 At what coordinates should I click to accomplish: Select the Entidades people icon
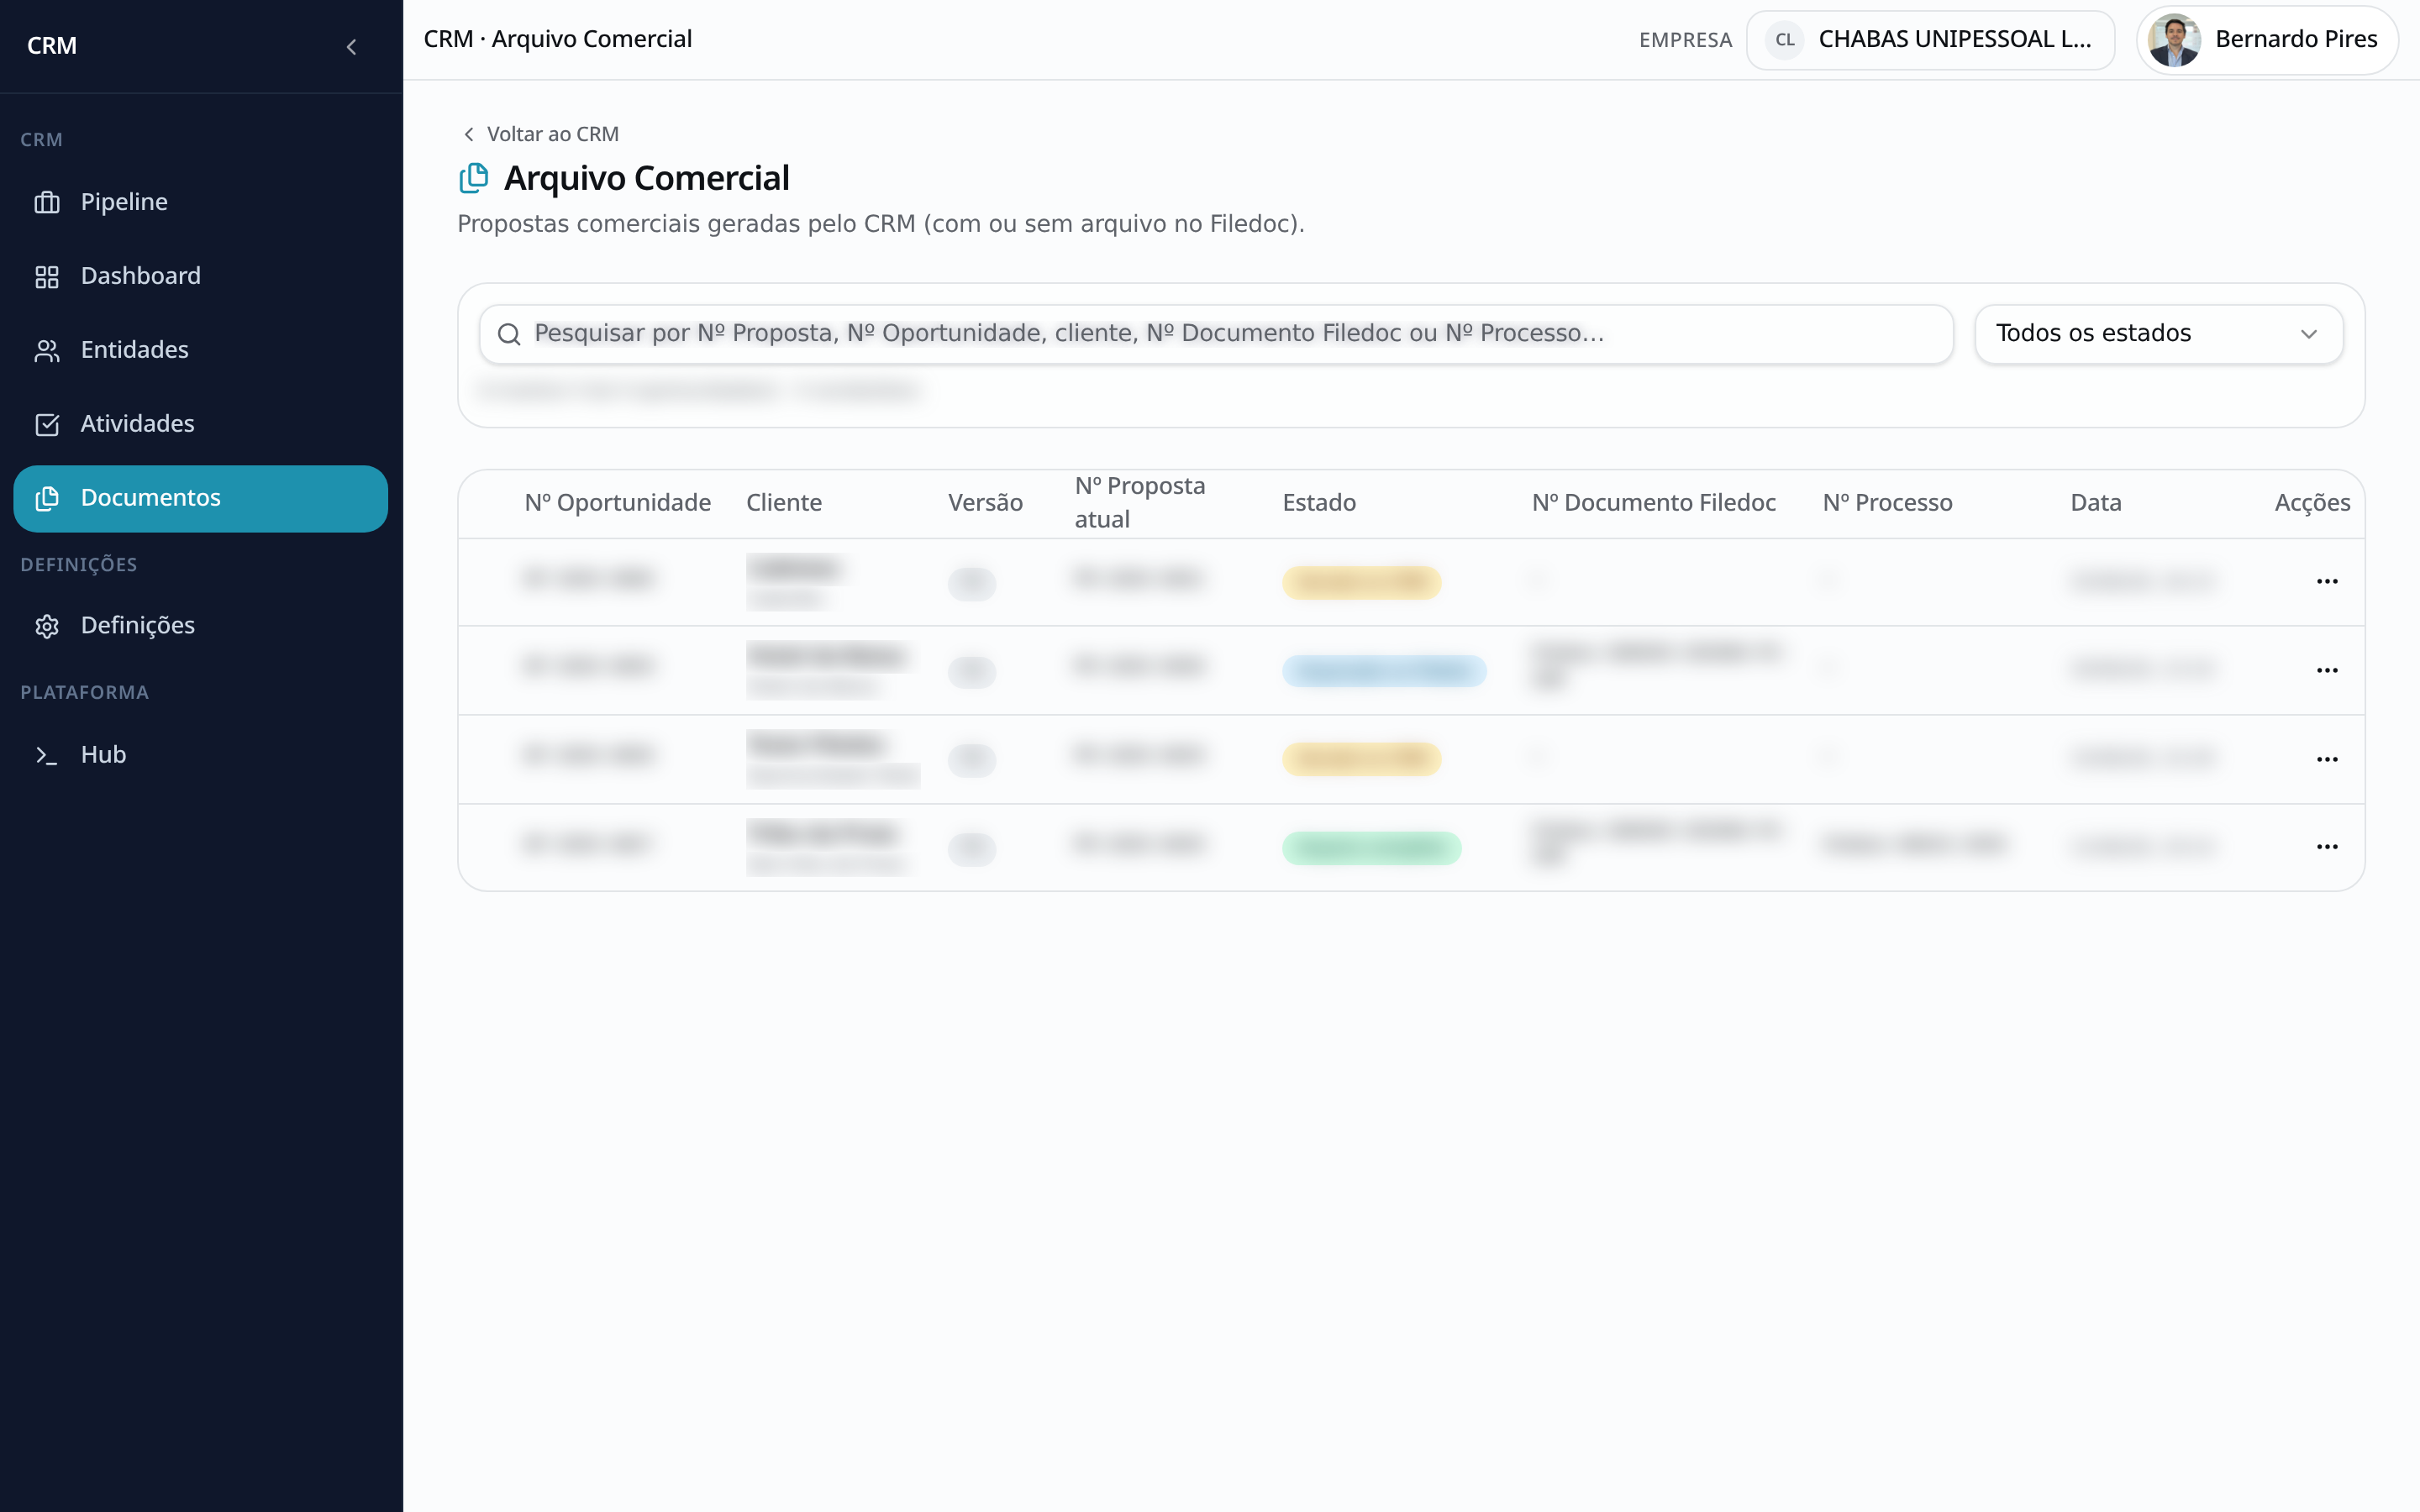point(47,350)
